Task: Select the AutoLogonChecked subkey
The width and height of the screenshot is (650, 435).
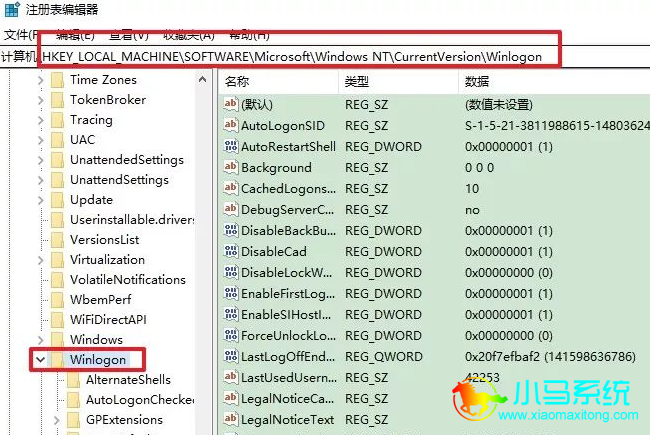Action: pyautogui.click(x=140, y=399)
